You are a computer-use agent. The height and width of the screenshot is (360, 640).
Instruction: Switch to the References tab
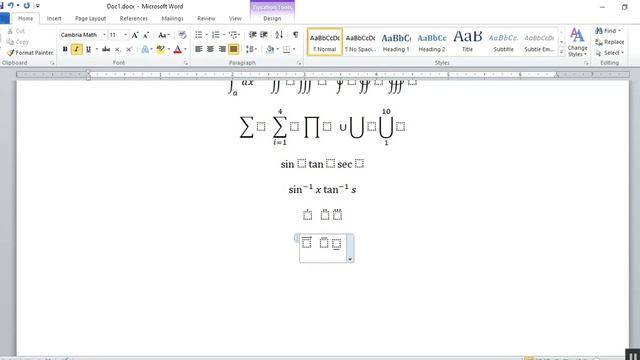[x=133, y=18]
